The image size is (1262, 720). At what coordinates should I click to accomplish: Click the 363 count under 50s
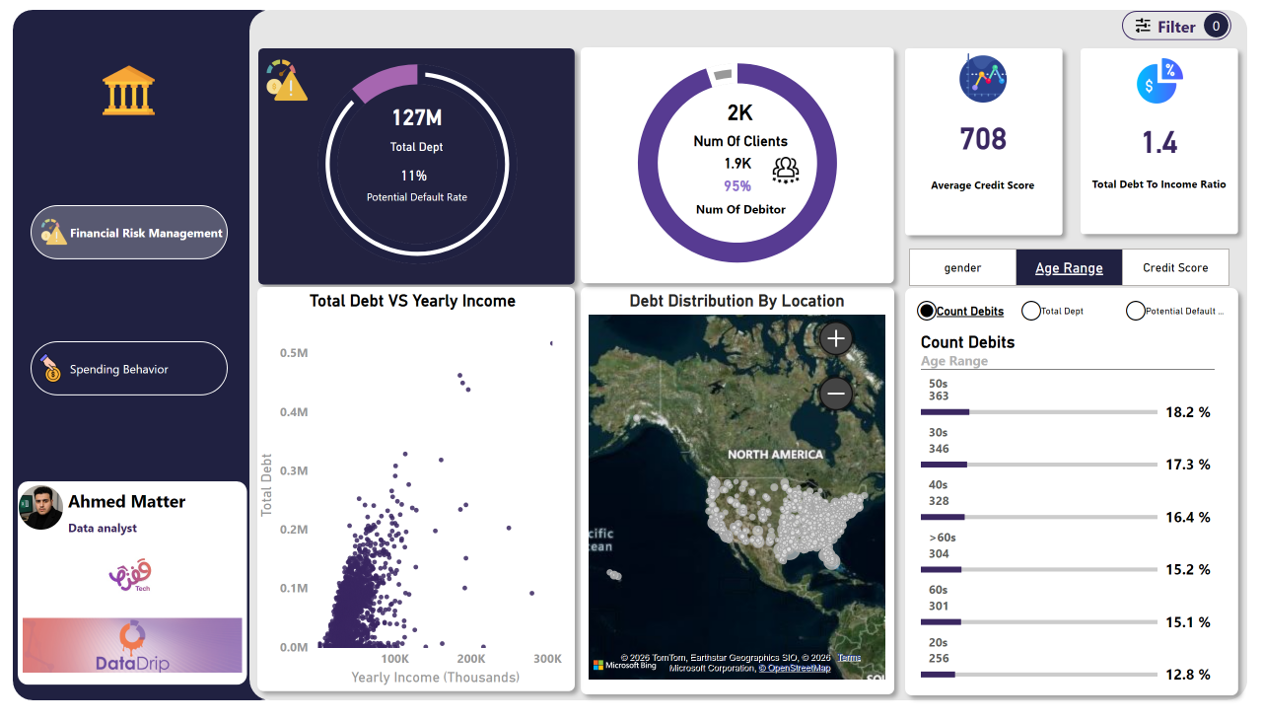click(938, 396)
